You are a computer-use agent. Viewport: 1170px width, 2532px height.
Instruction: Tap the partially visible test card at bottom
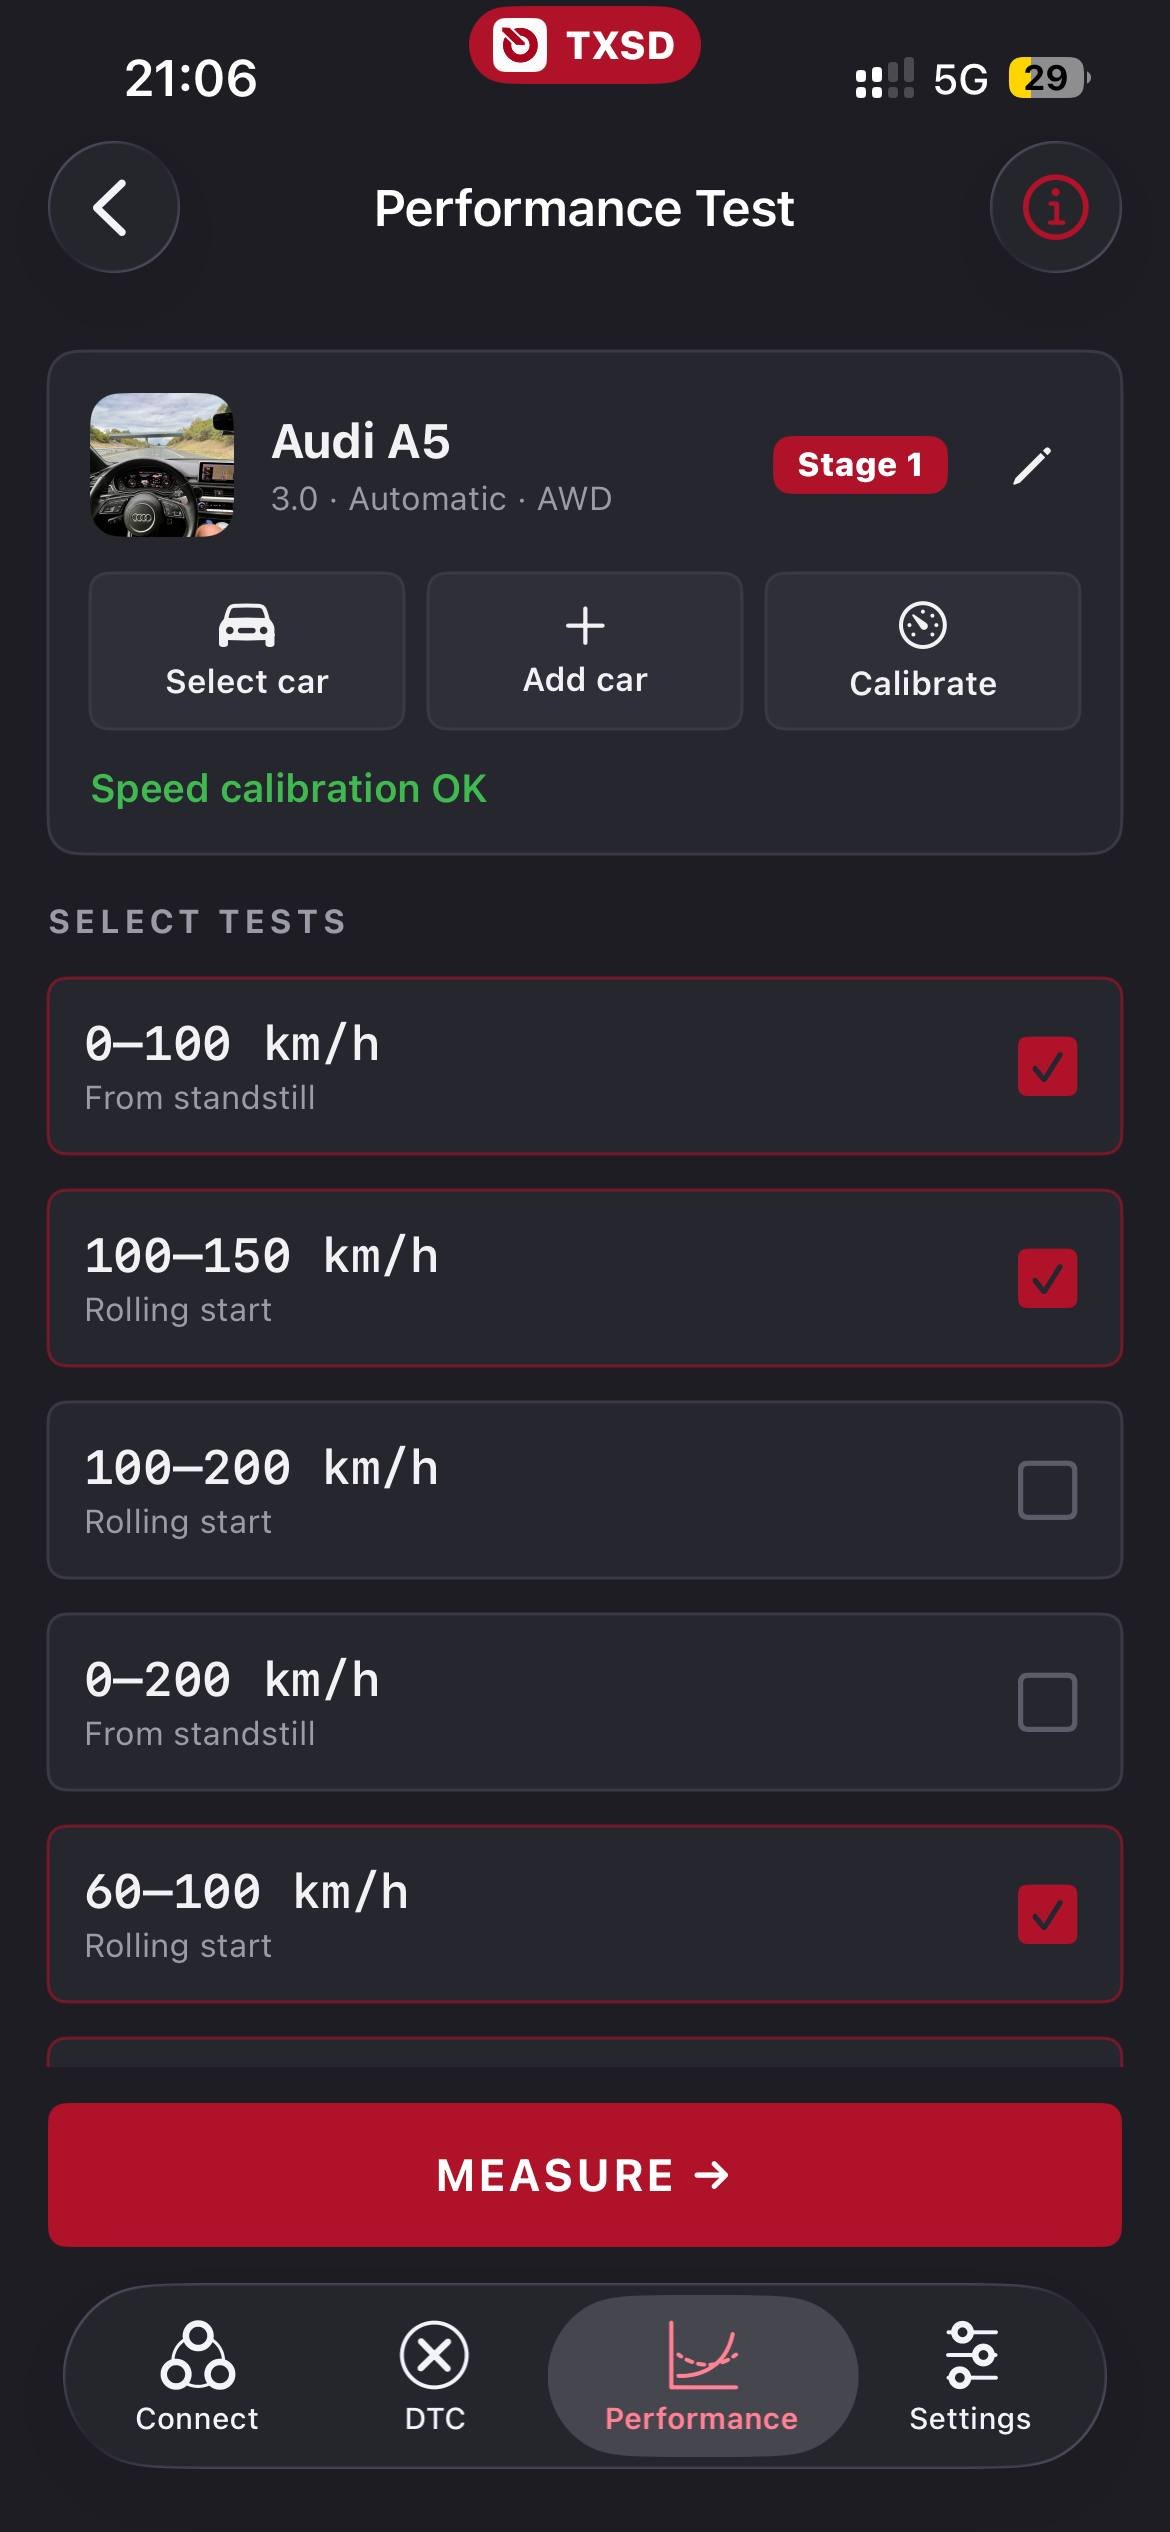(x=585, y=2052)
